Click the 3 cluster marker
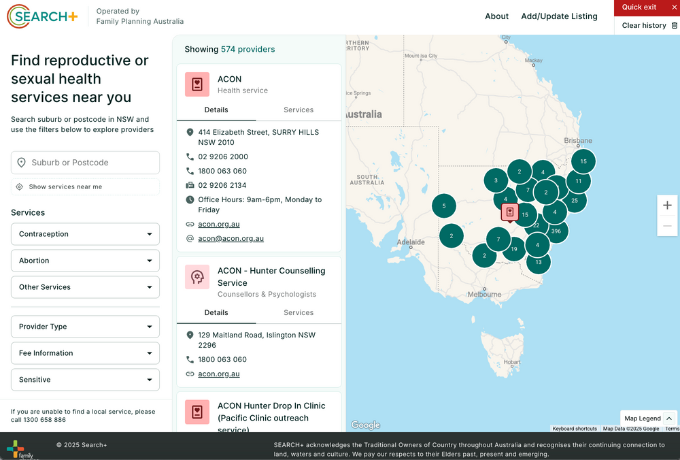This screenshot has width=680, height=460. coord(496,180)
